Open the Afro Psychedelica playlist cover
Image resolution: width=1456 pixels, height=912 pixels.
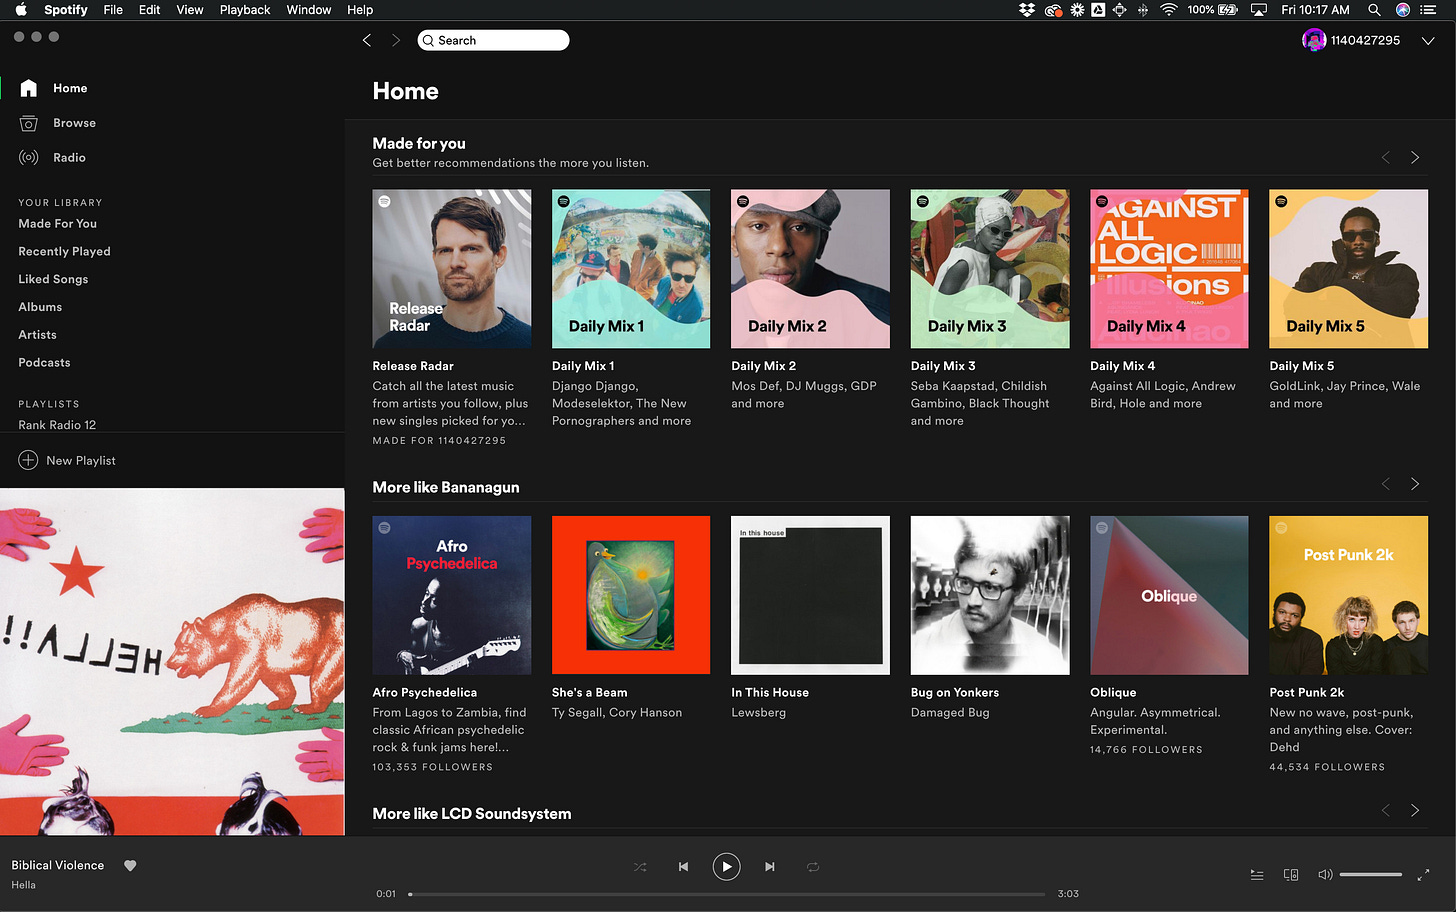click(x=452, y=595)
